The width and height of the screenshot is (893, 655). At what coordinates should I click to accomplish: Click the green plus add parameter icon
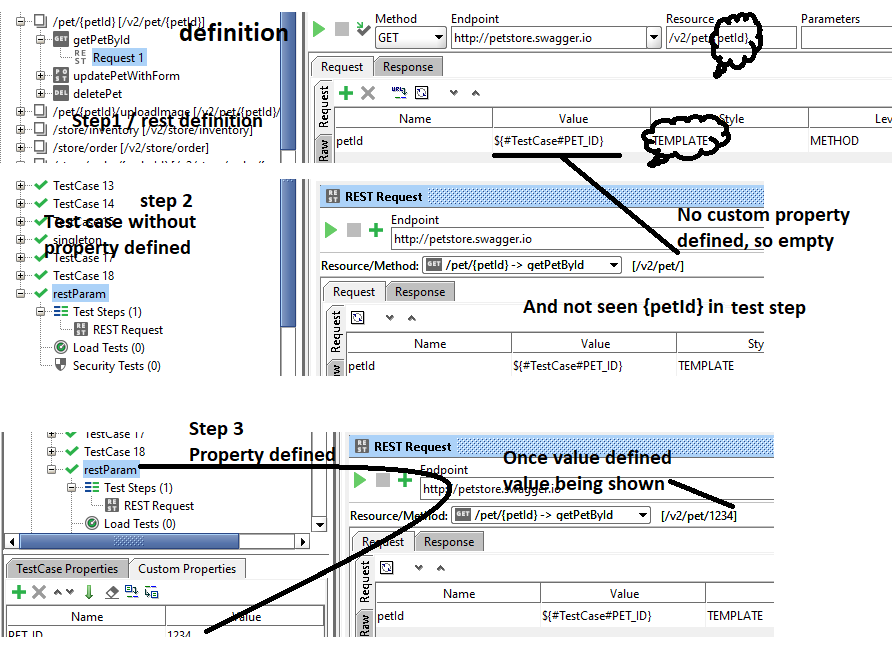pos(346,93)
